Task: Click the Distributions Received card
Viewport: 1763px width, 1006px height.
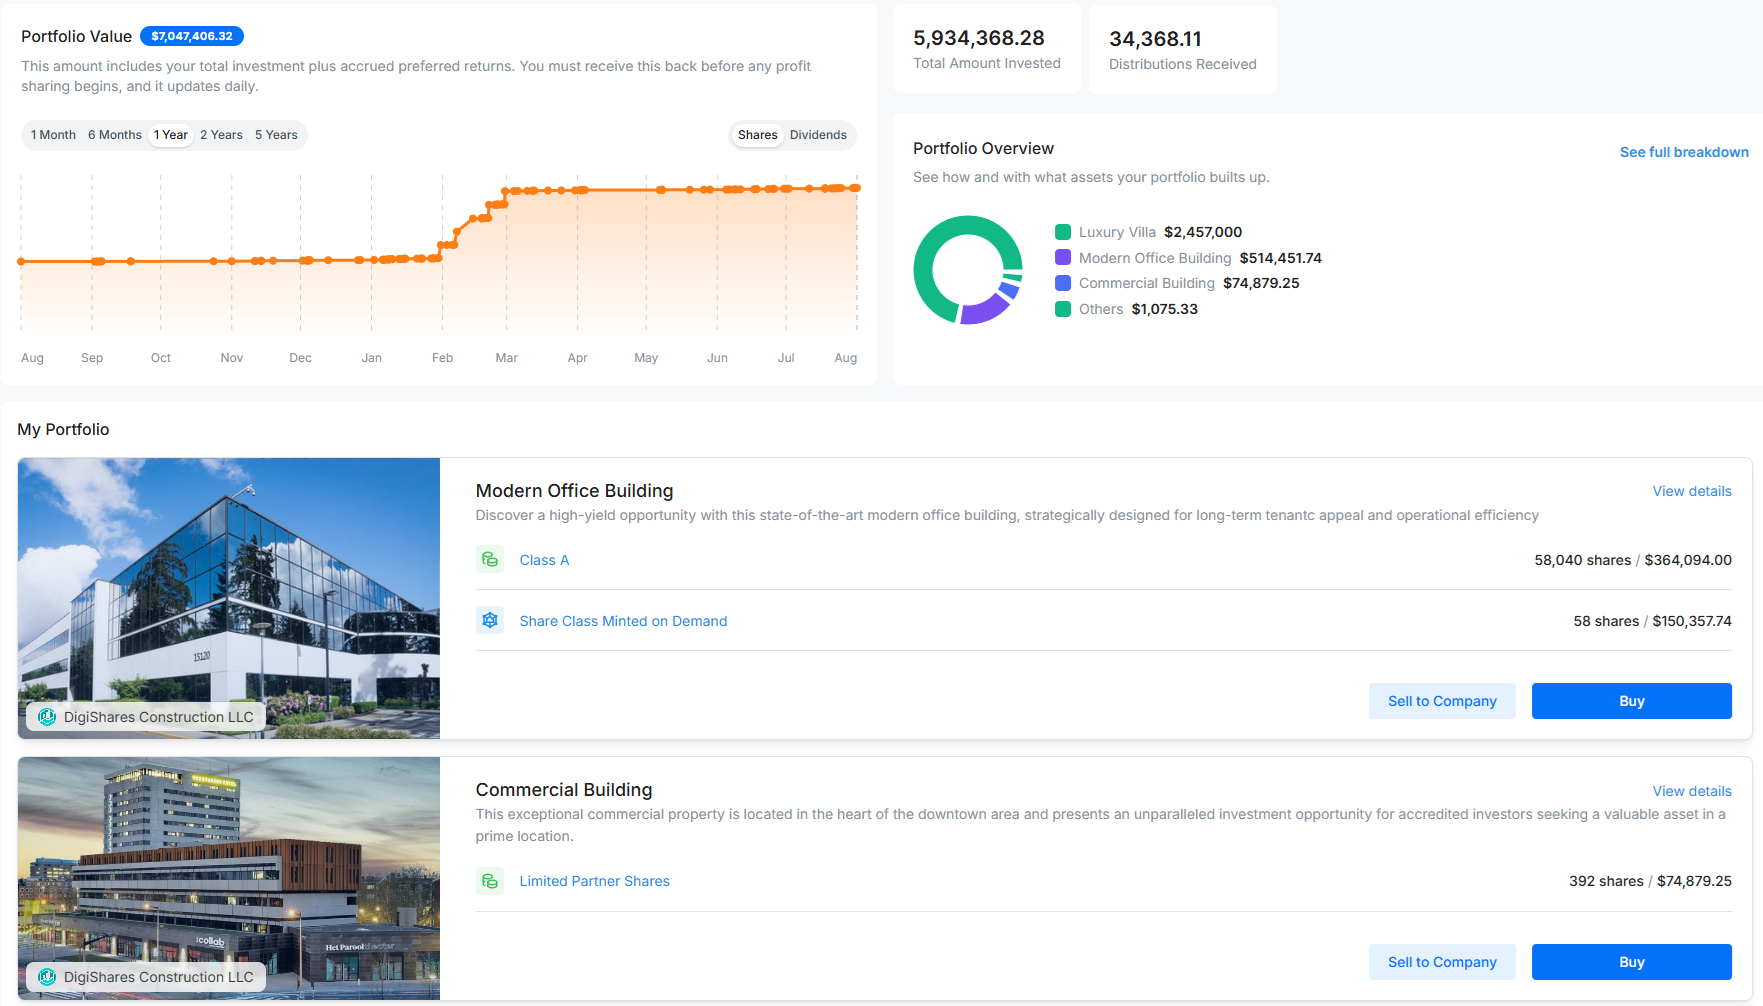Action: pos(1183,50)
